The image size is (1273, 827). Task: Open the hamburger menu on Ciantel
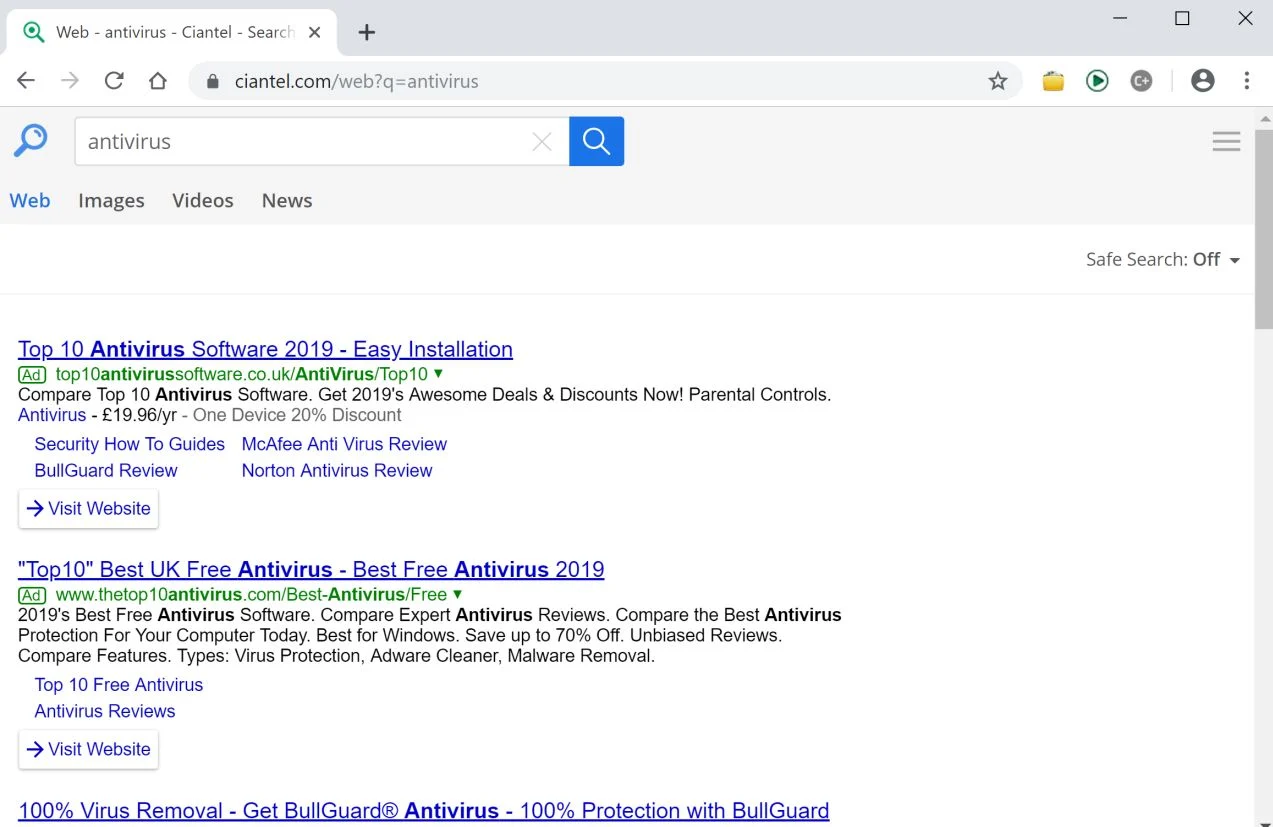coord(1226,142)
